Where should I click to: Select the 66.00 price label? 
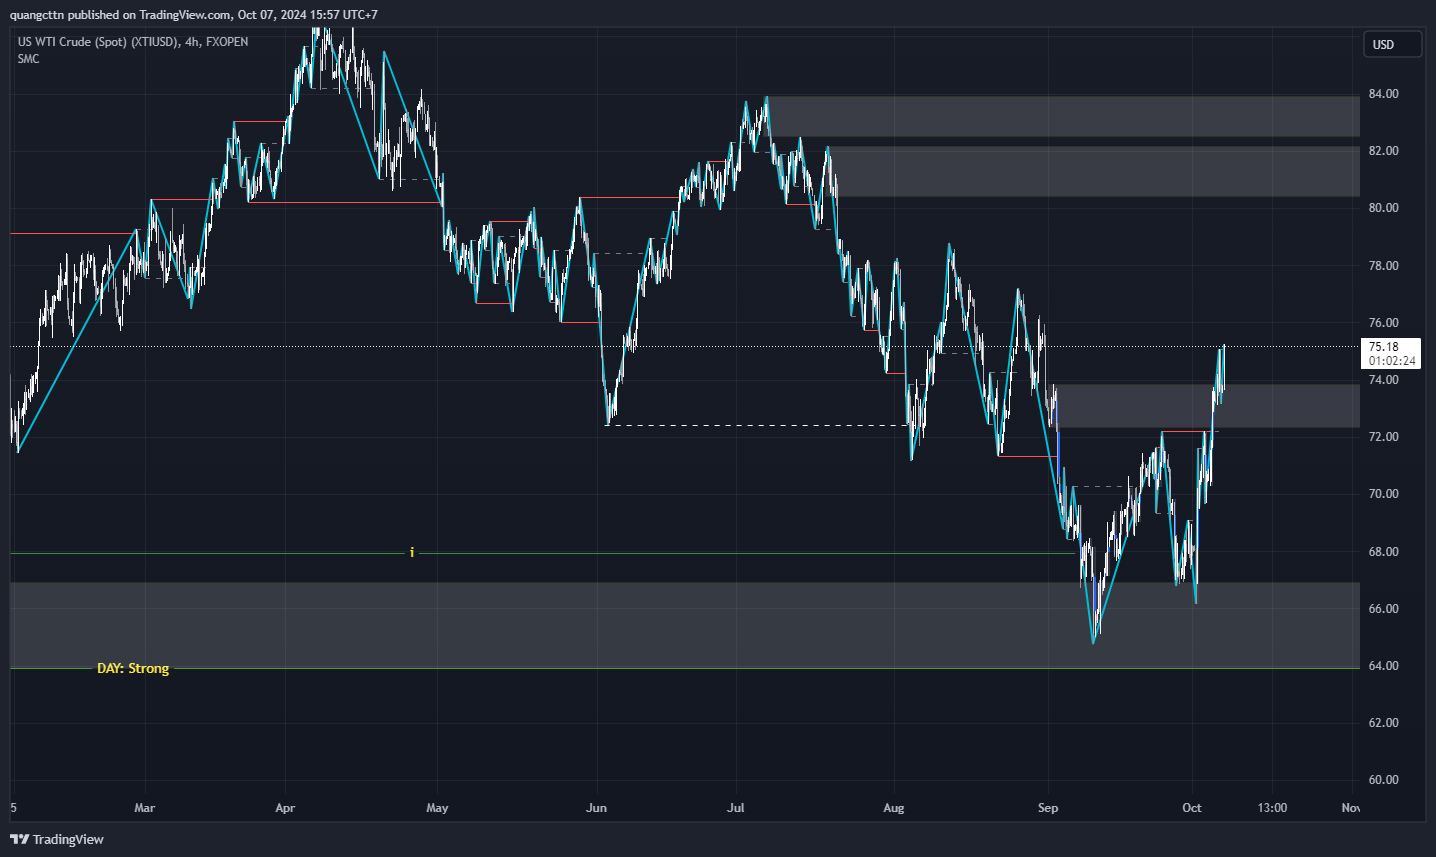[1384, 609]
